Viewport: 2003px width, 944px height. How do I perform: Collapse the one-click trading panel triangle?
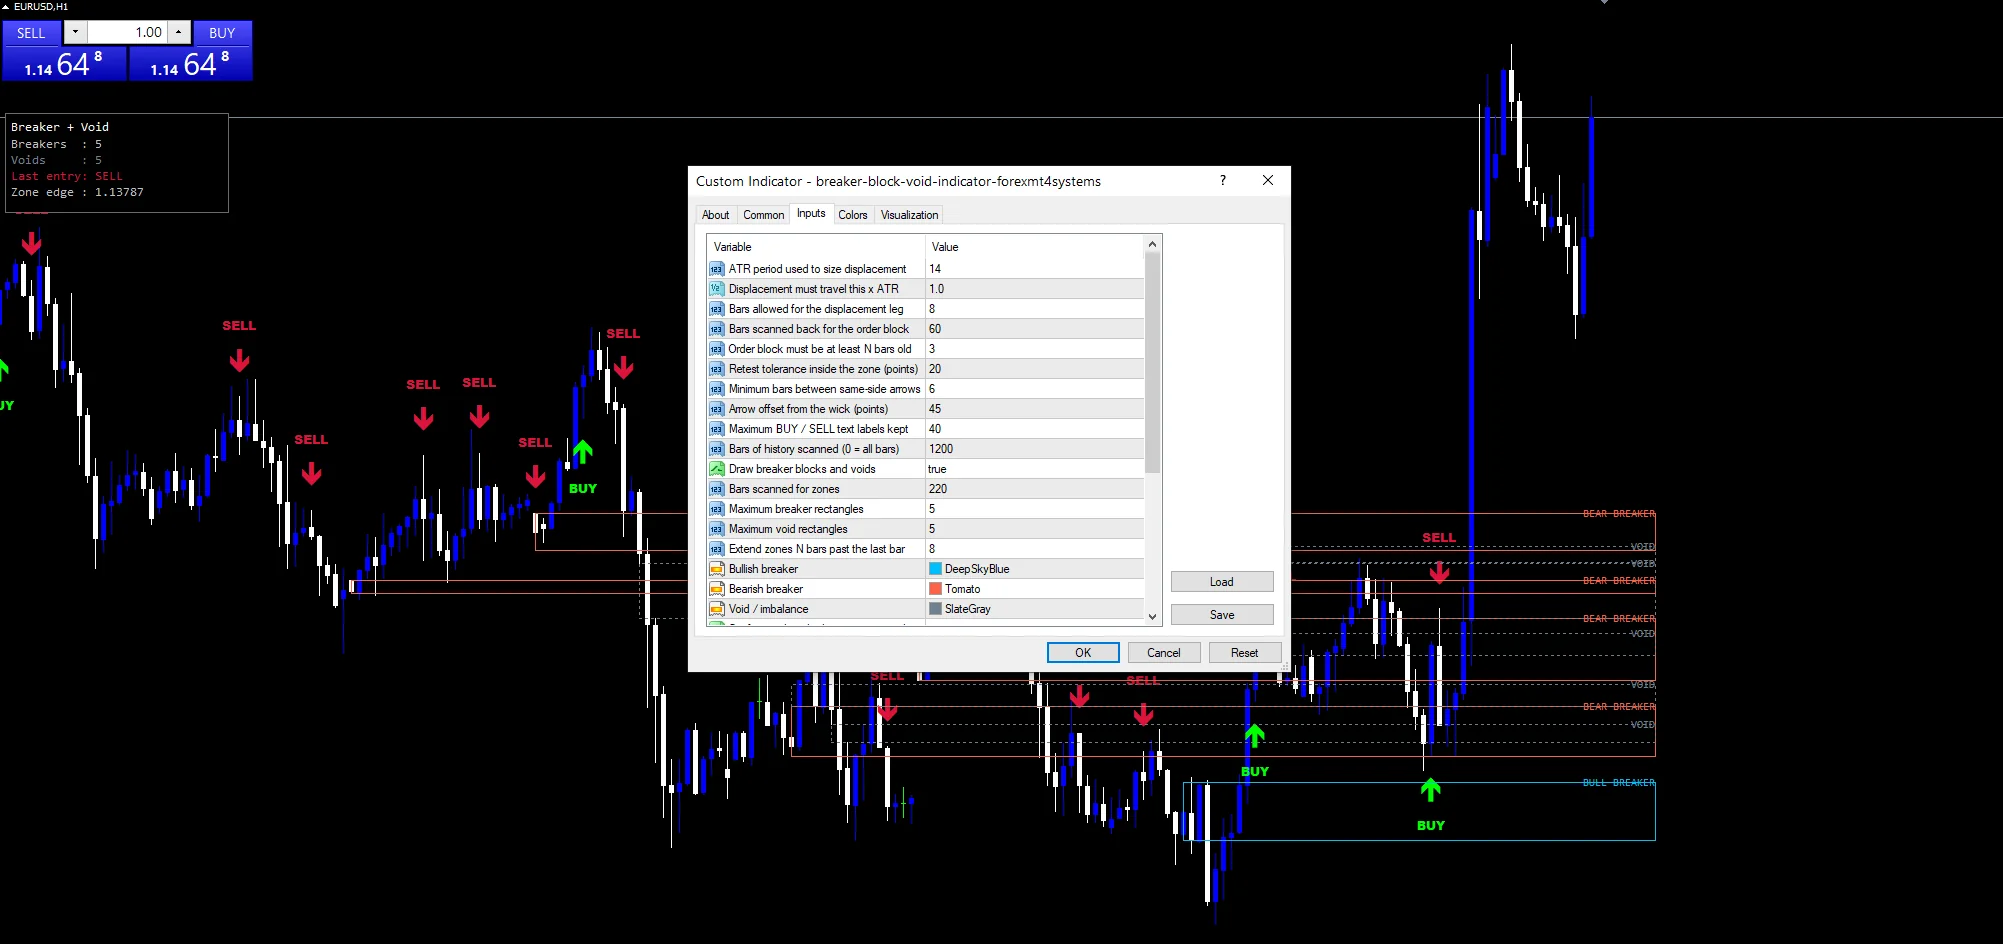tap(6, 6)
